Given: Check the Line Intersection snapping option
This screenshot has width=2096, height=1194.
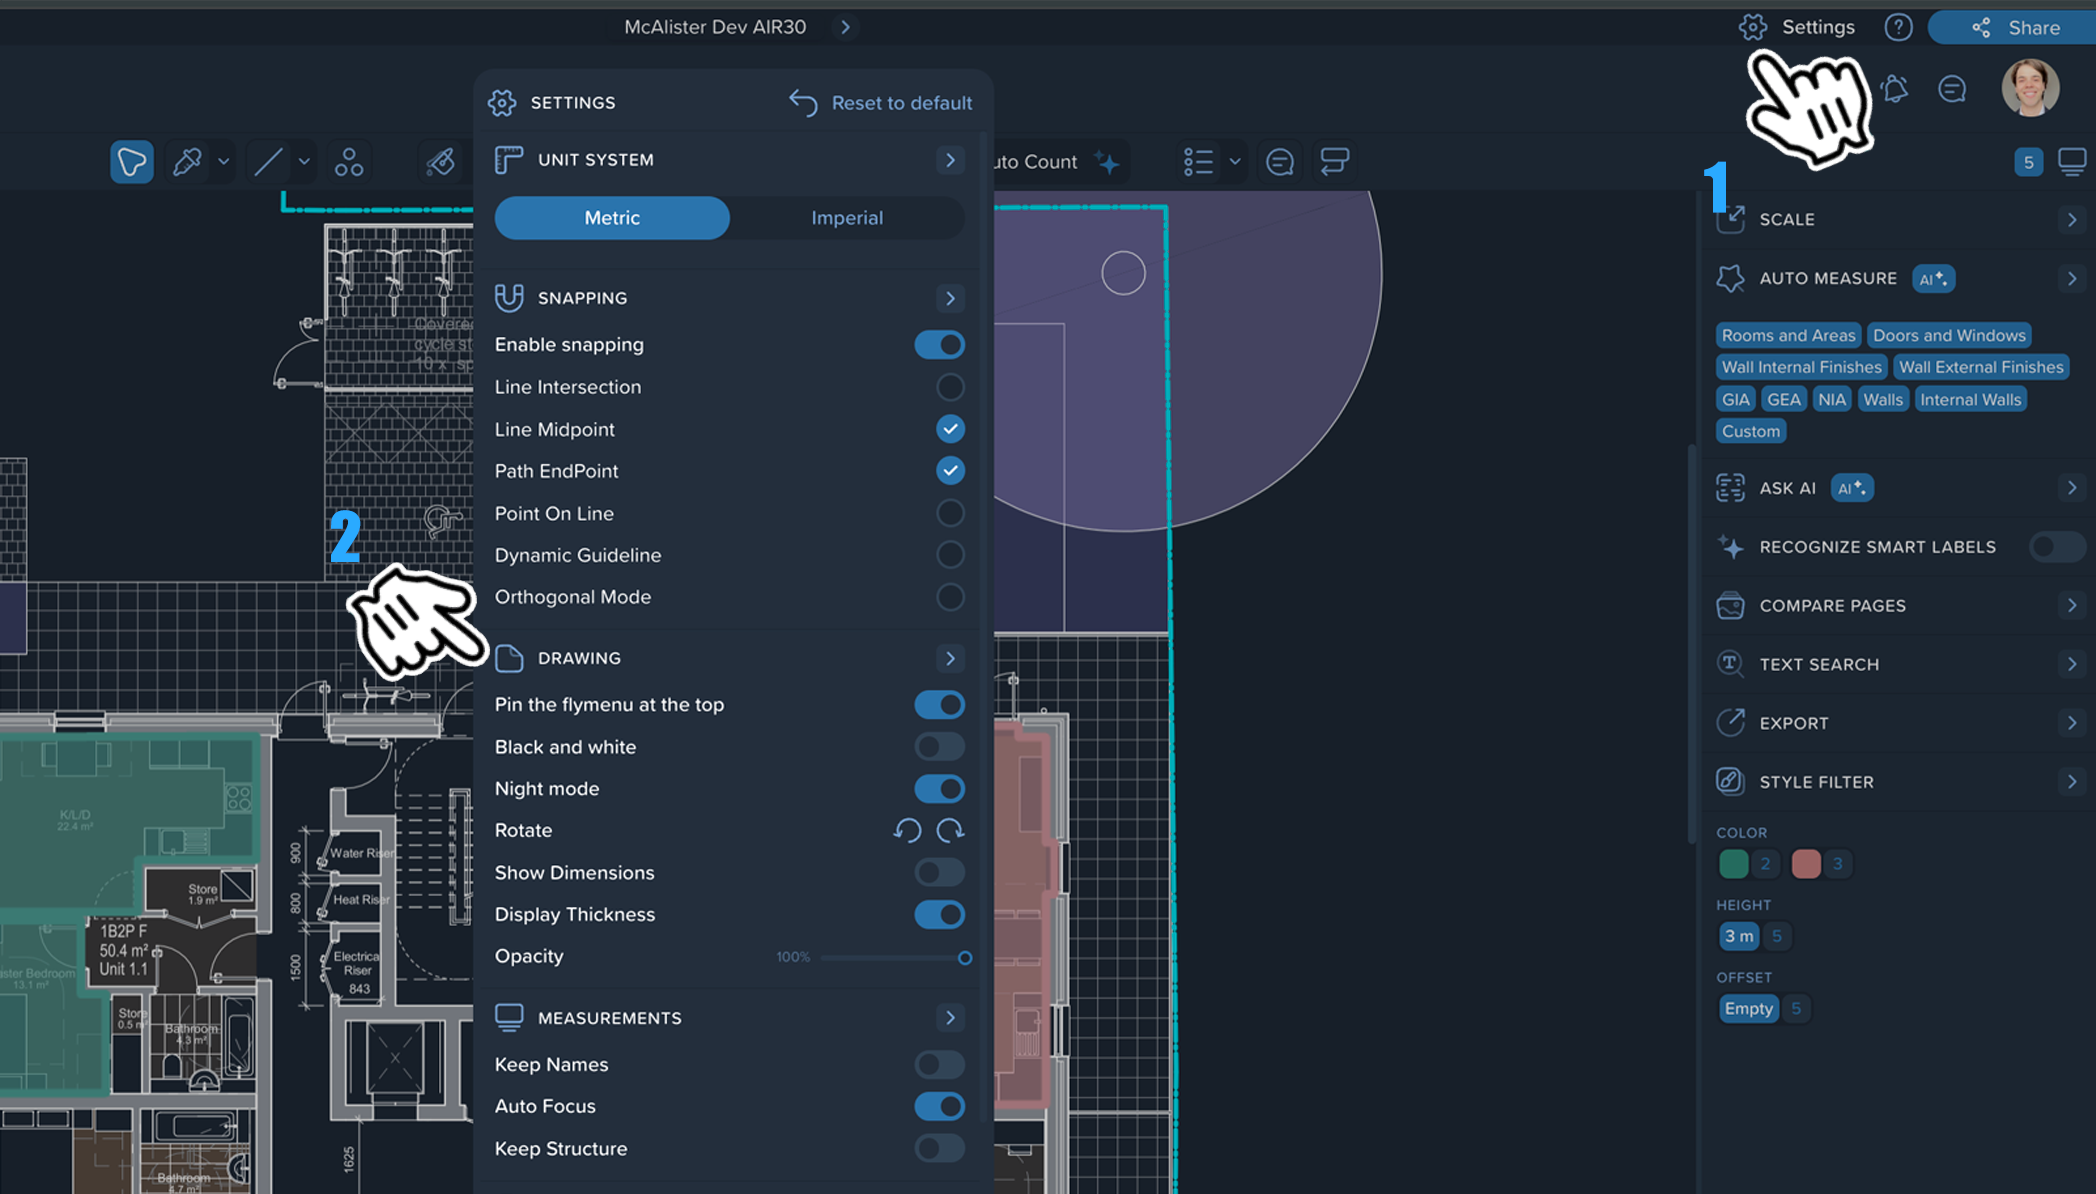Looking at the screenshot, I should click(949, 387).
